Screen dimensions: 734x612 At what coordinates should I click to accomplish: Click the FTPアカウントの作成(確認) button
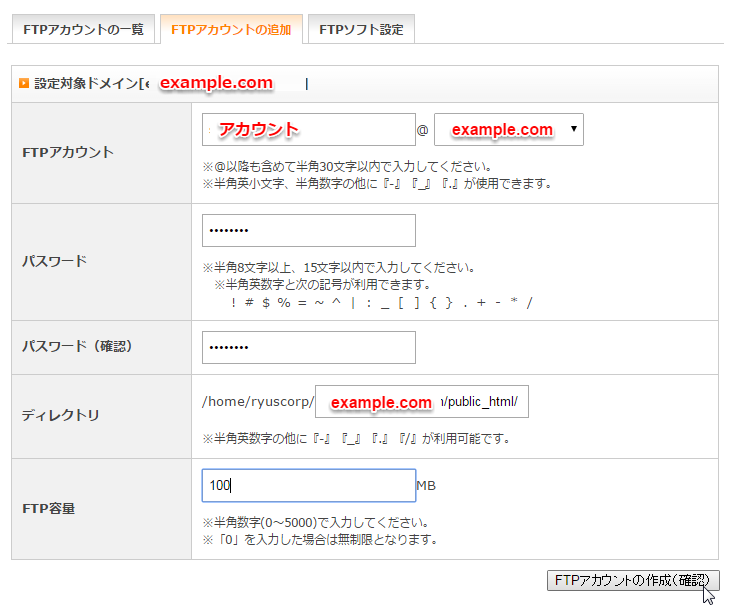click(633, 581)
